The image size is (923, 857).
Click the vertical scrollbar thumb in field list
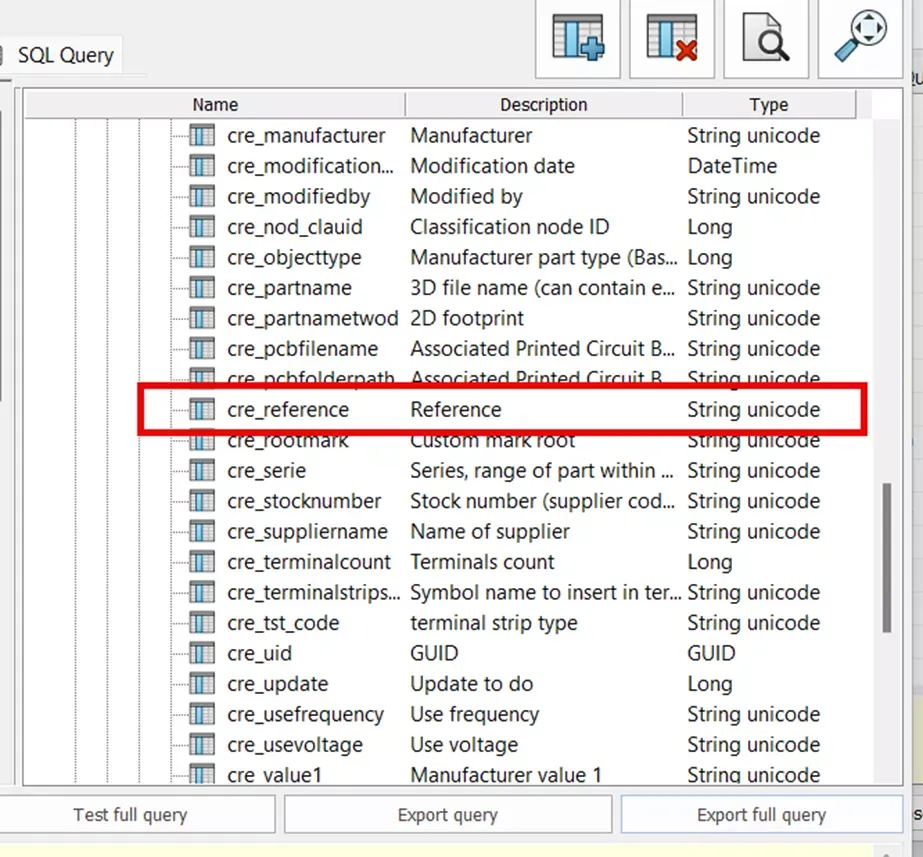click(887, 557)
